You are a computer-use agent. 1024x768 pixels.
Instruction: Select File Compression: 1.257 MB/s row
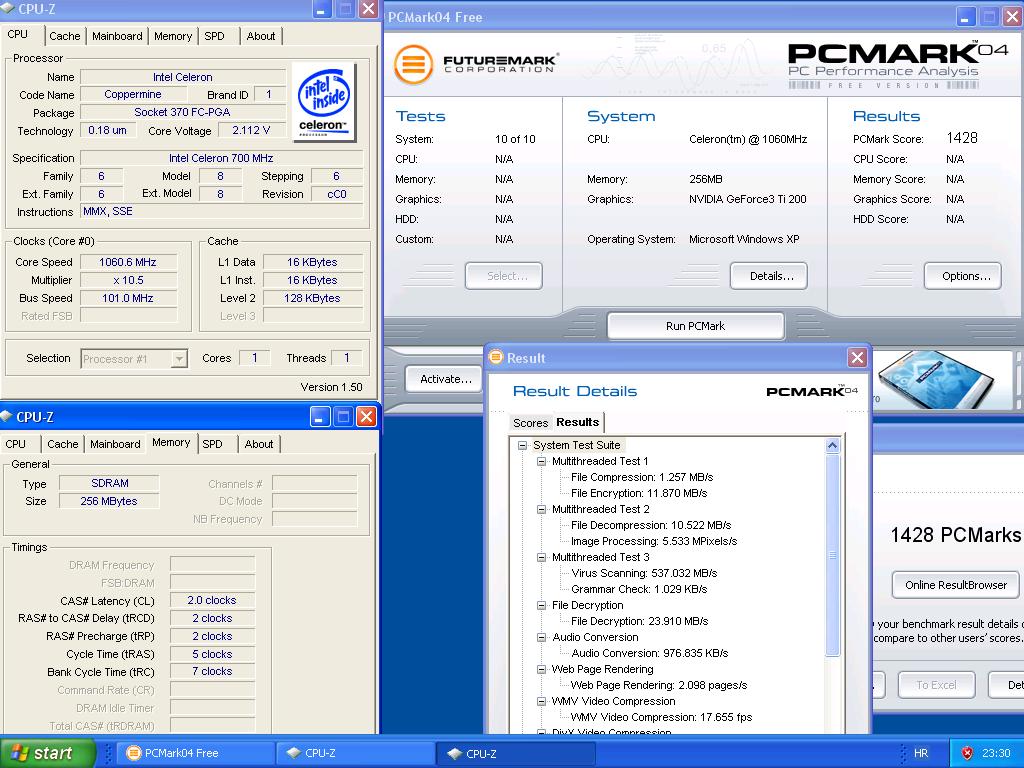click(x=641, y=477)
